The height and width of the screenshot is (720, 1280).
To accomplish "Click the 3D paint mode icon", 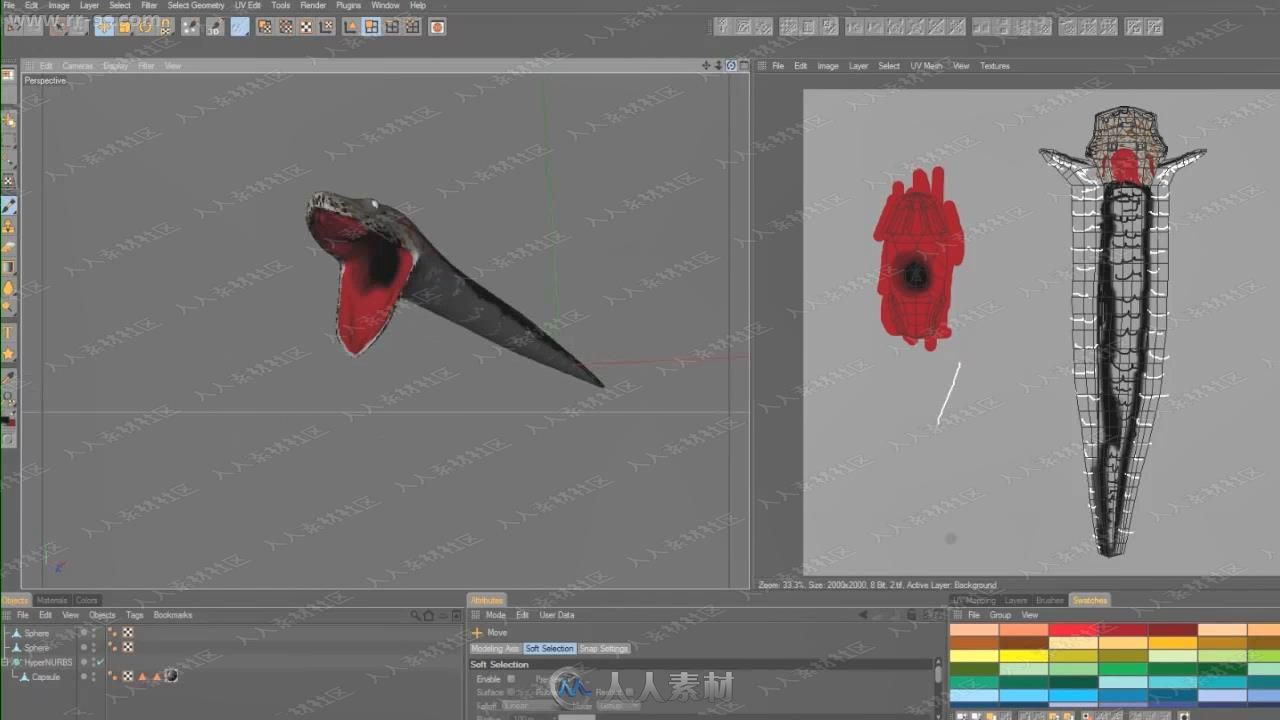I will (214, 27).
